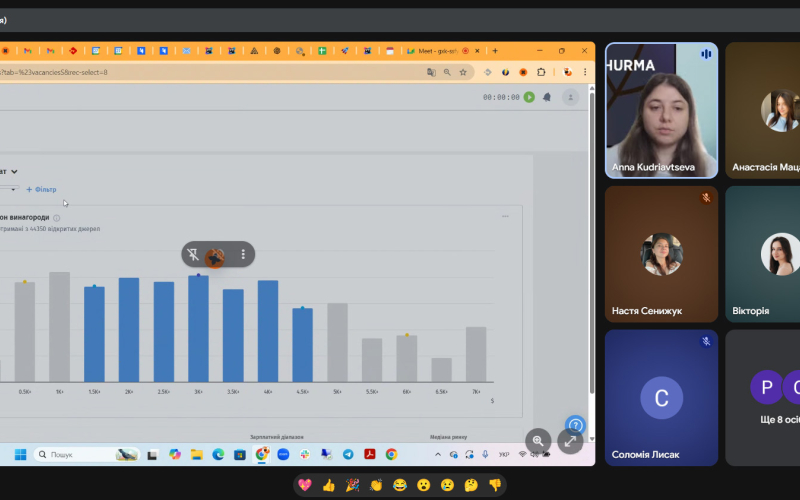Send the heart emoji reaction
The height and width of the screenshot is (500, 800).
click(x=305, y=485)
